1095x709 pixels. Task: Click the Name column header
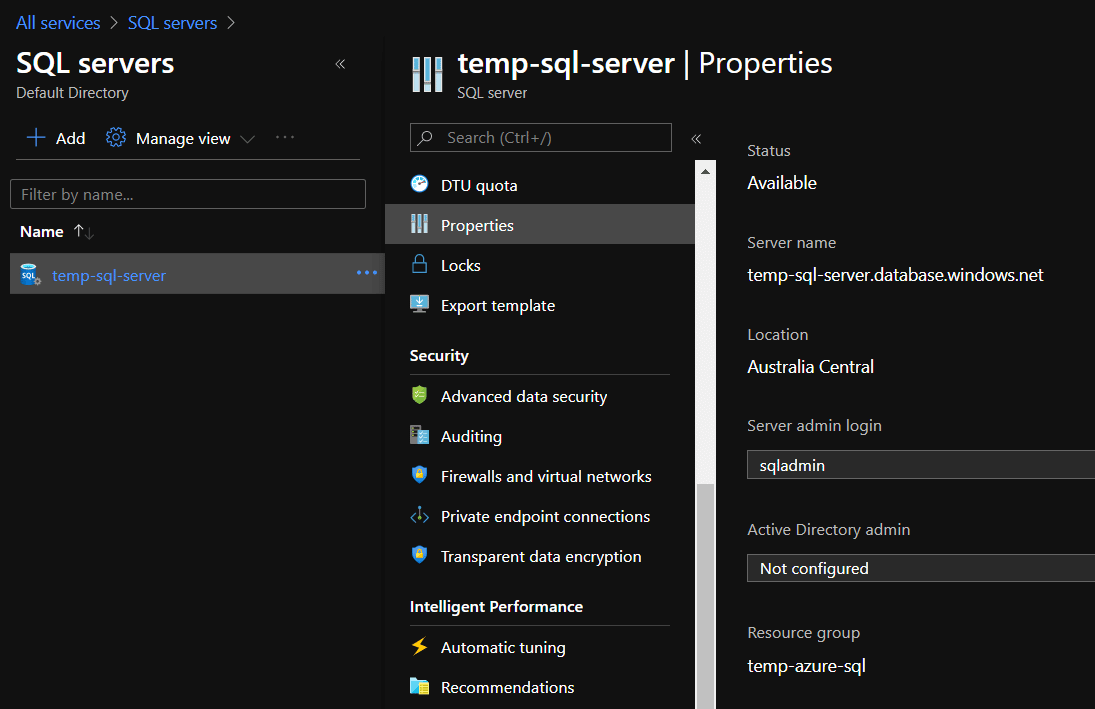[x=42, y=231]
